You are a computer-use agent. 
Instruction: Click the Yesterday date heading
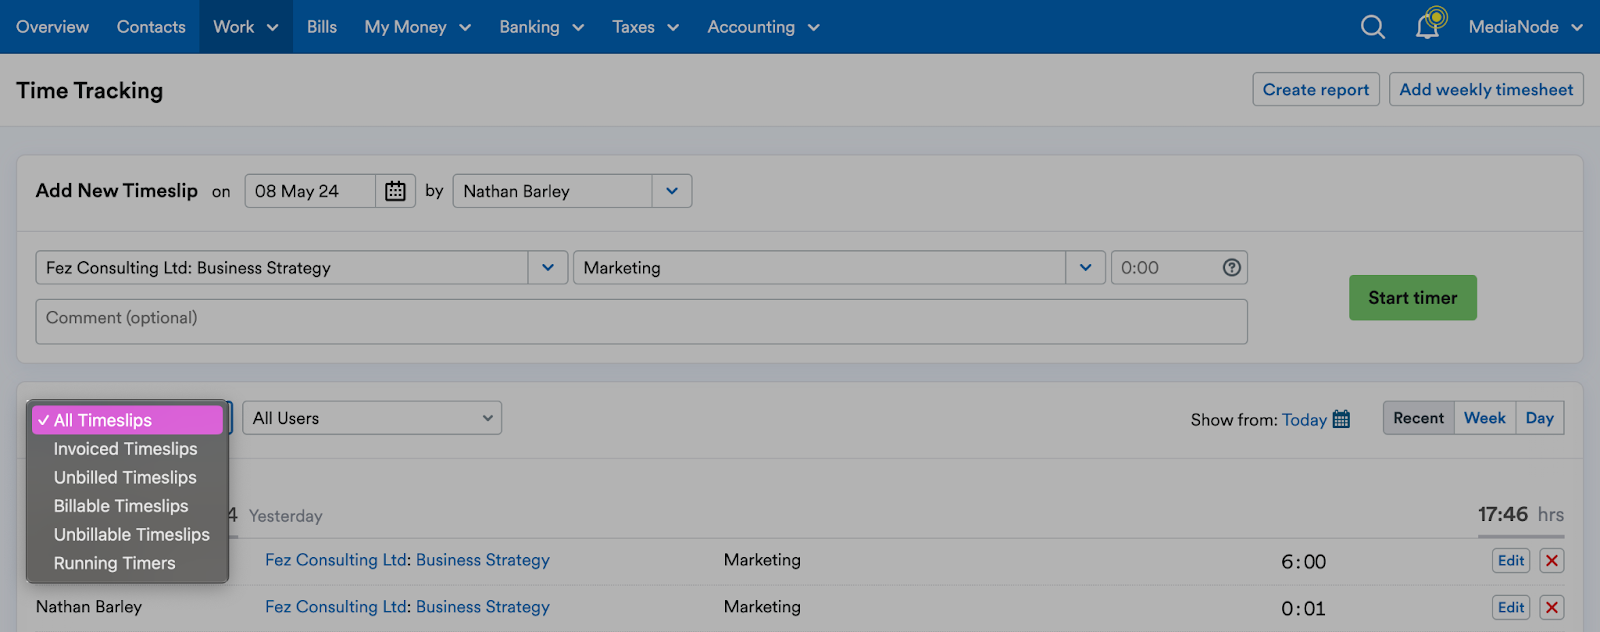pos(286,516)
